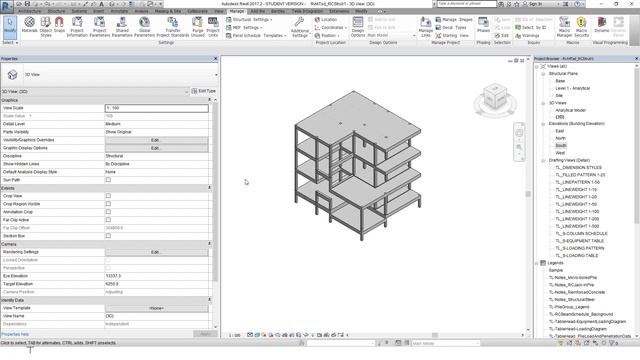Open the Revit application menu
This screenshot has width=640, height=360.
tap(7, 7)
